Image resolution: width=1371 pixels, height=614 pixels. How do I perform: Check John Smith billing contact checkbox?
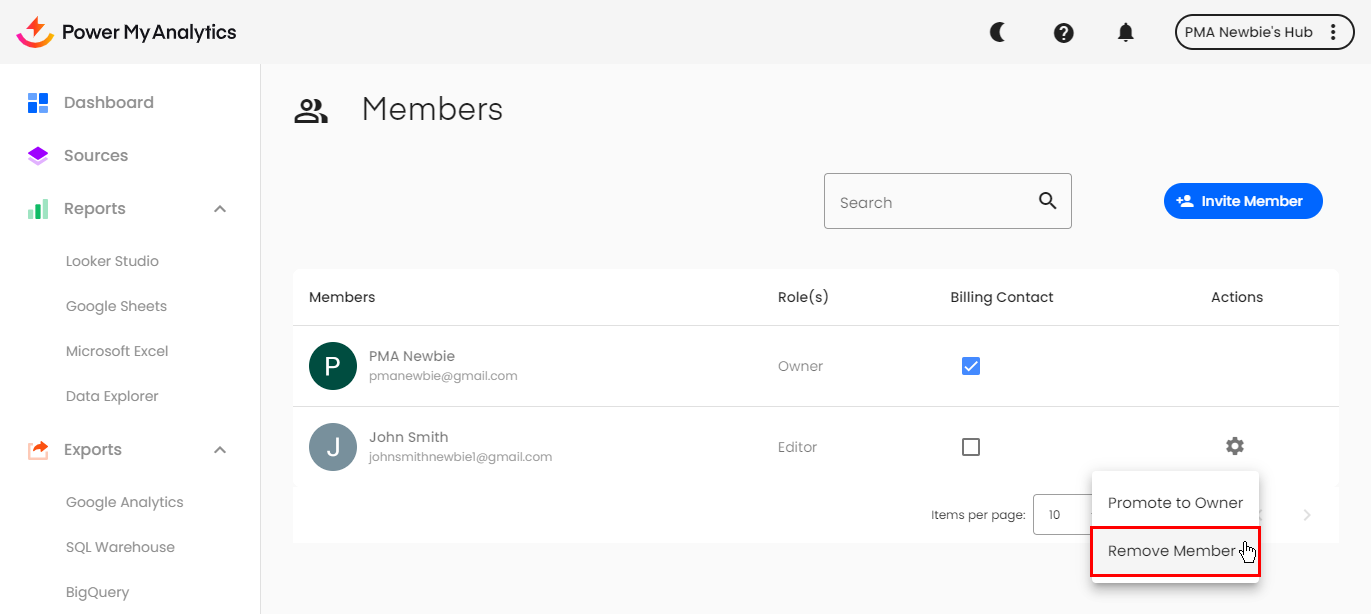point(970,447)
